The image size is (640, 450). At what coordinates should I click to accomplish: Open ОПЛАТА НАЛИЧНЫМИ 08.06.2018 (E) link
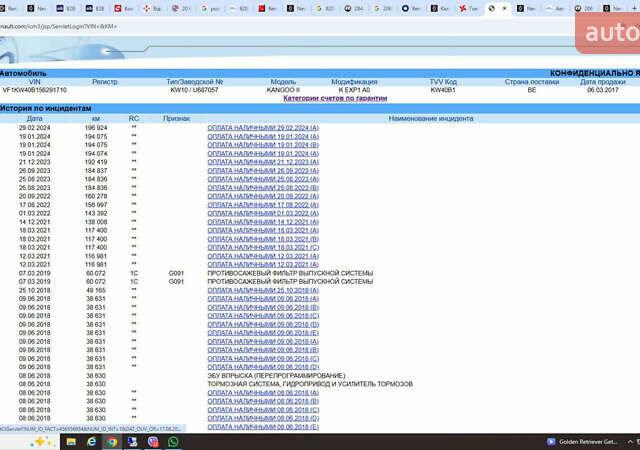click(262, 427)
